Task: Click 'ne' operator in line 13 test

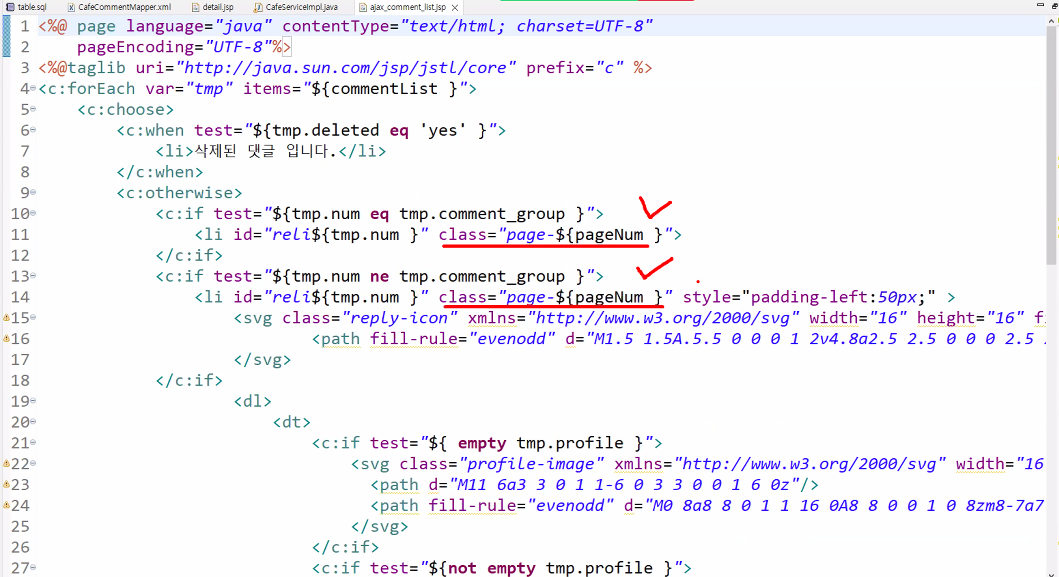Action: [379, 276]
